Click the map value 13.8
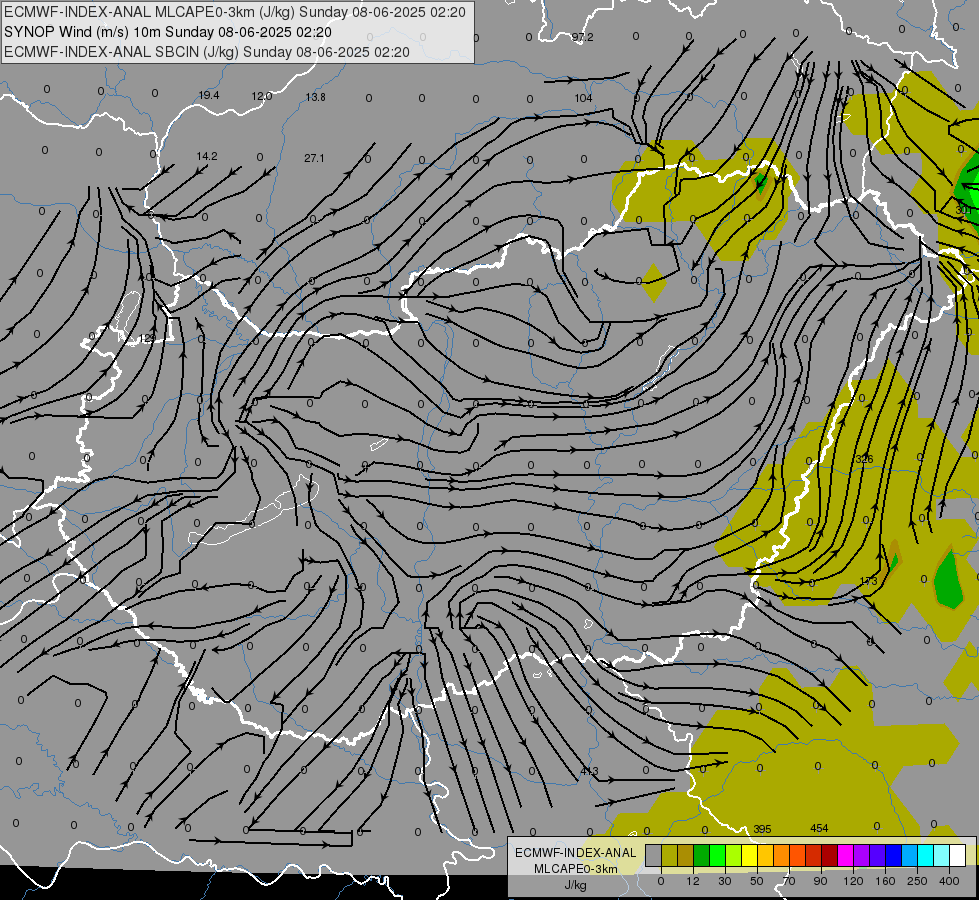Image resolution: width=979 pixels, height=900 pixels. [316, 97]
